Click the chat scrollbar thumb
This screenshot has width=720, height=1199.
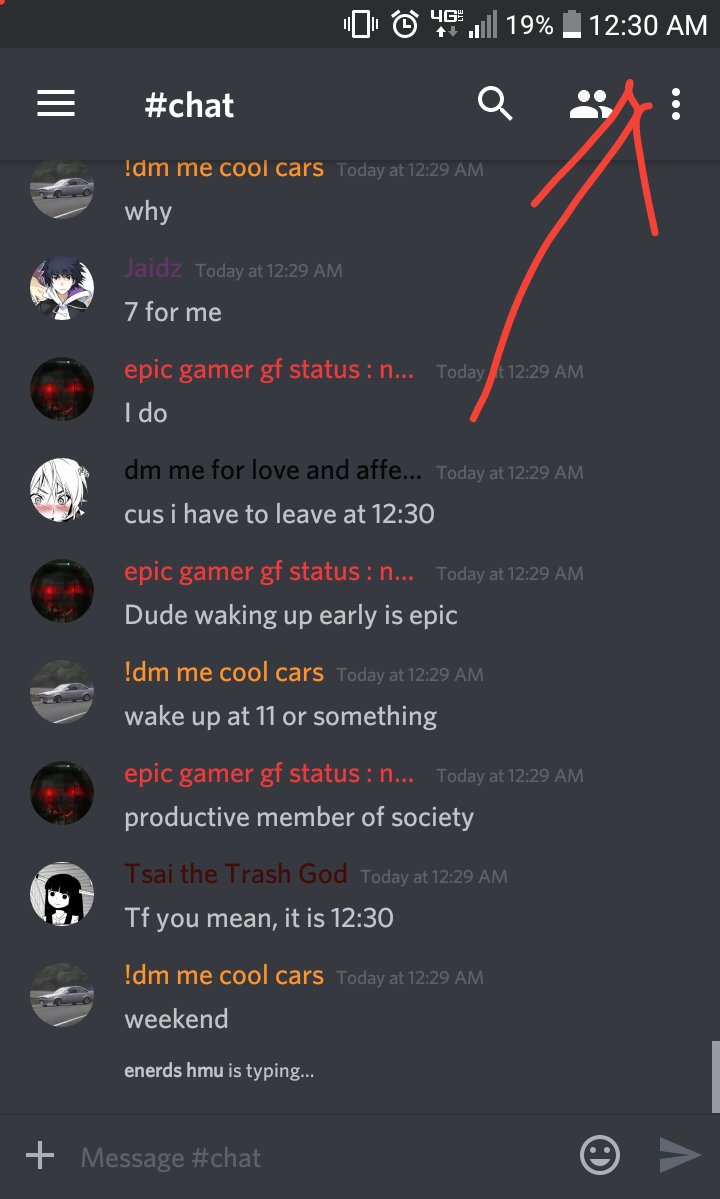pyautogui.click(x=715, y=1077)
